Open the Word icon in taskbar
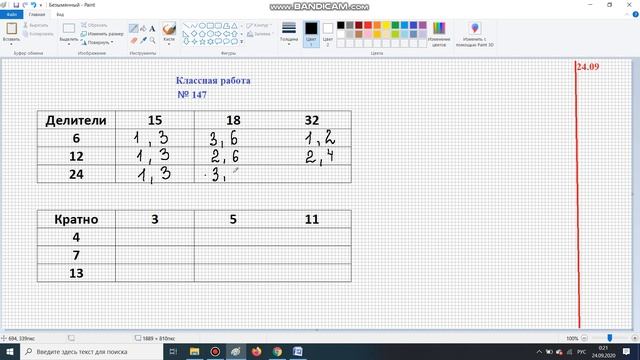This screenshot has width=640, height=360. click(298, 351)
